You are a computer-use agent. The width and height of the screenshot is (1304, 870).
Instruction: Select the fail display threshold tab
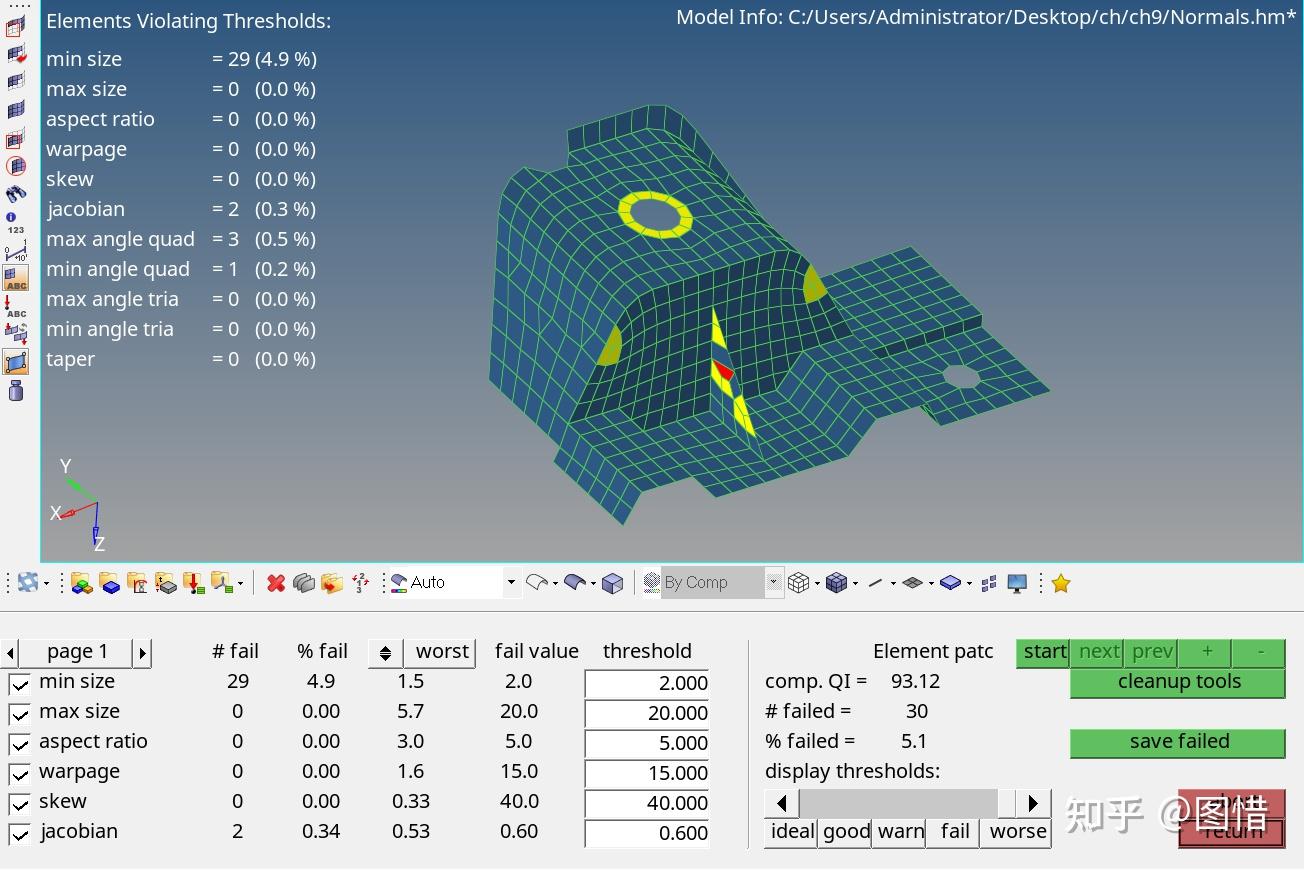[x=955, y=832]
